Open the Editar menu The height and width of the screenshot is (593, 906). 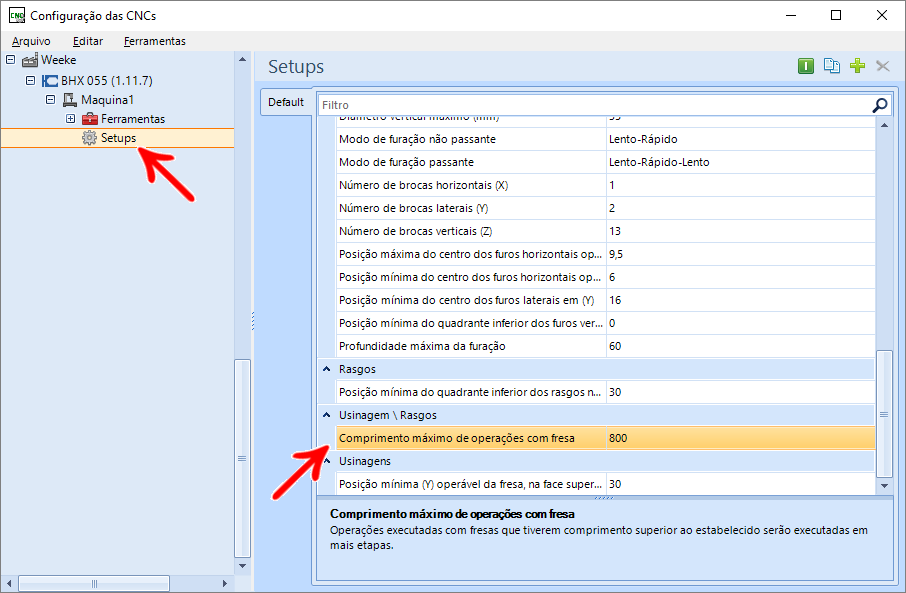click(88, 41)
